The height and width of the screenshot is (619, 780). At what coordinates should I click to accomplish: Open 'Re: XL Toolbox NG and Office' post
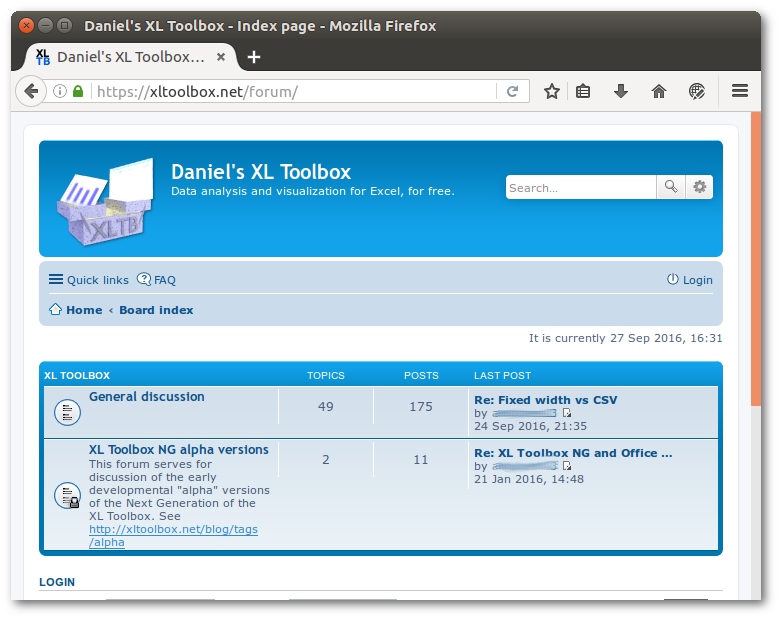pyautogui.click(x=573, y=453)
